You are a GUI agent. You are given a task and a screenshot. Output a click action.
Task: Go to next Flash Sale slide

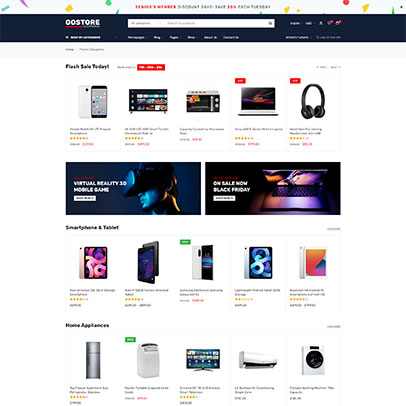click(335, 67)
